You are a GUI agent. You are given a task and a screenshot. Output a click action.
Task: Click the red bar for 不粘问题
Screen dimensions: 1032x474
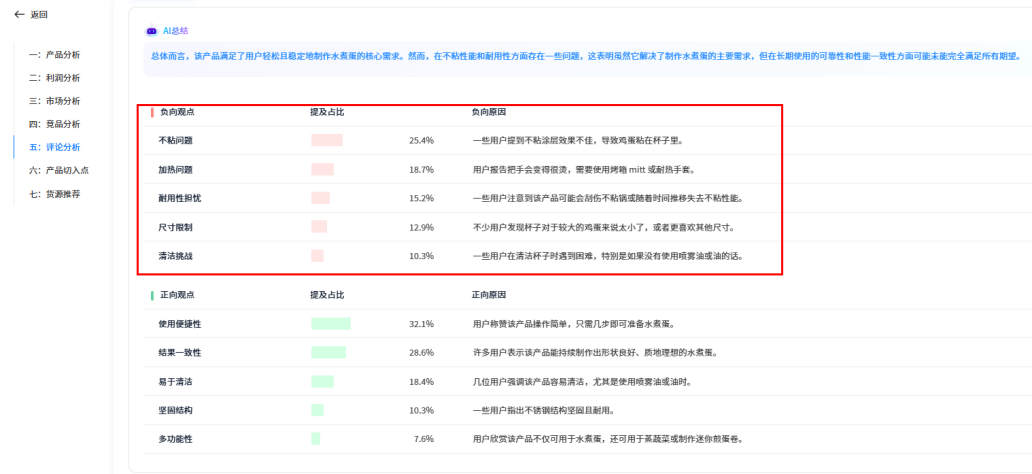326,141
